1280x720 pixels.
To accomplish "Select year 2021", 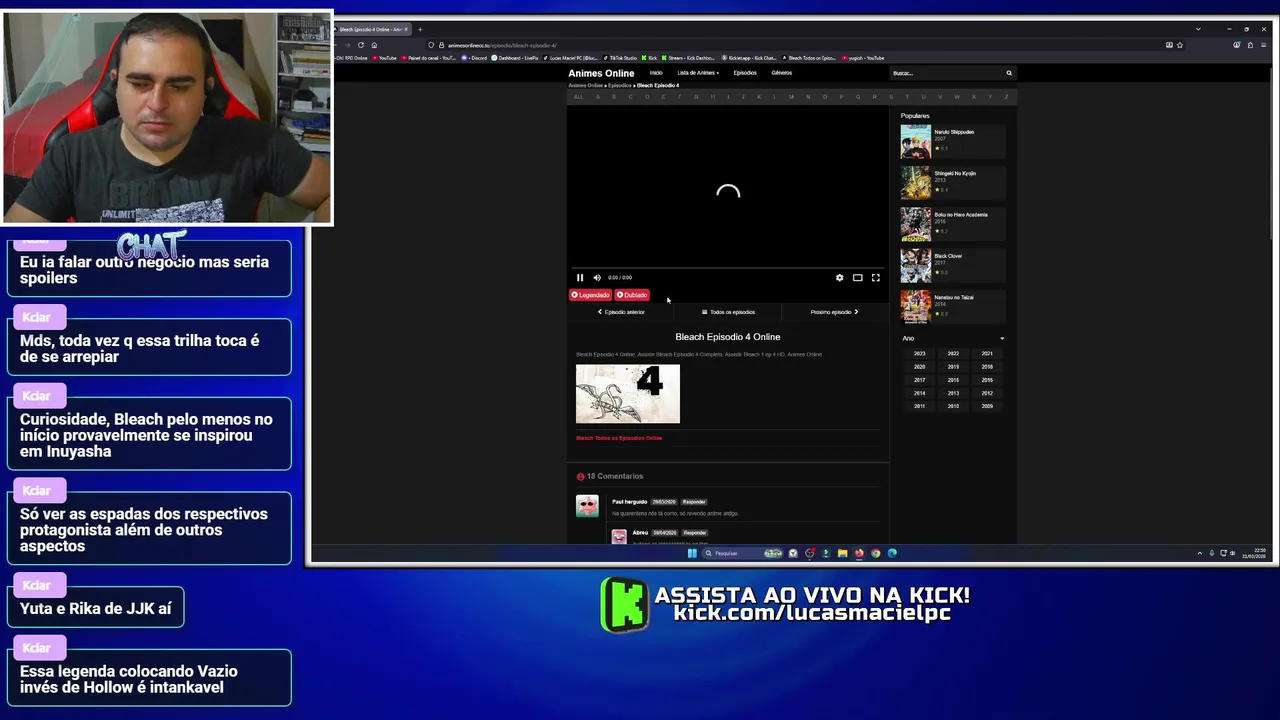I will (987, 353).
